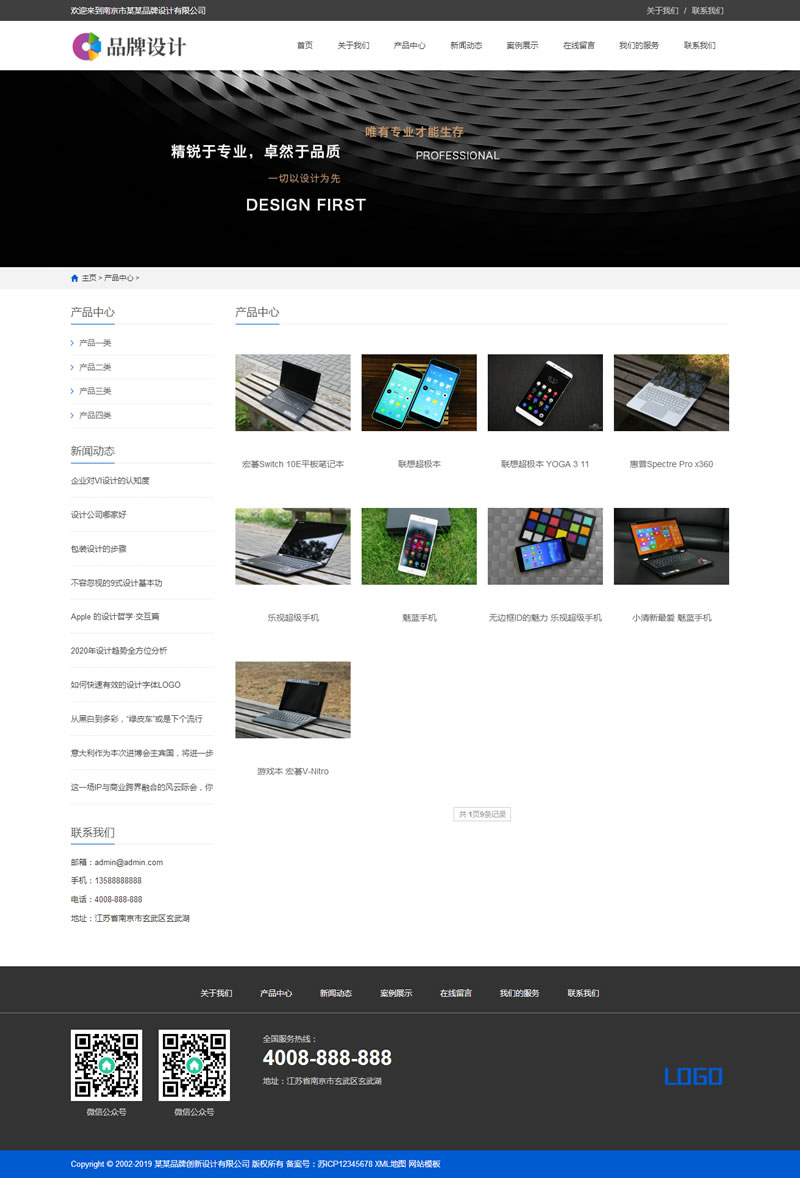Viewport: 800px width, 1178px height.
Task: Open the 惠普Spectre Pro x360 product image
Action: pyautogui.click(x=671, y=392)
